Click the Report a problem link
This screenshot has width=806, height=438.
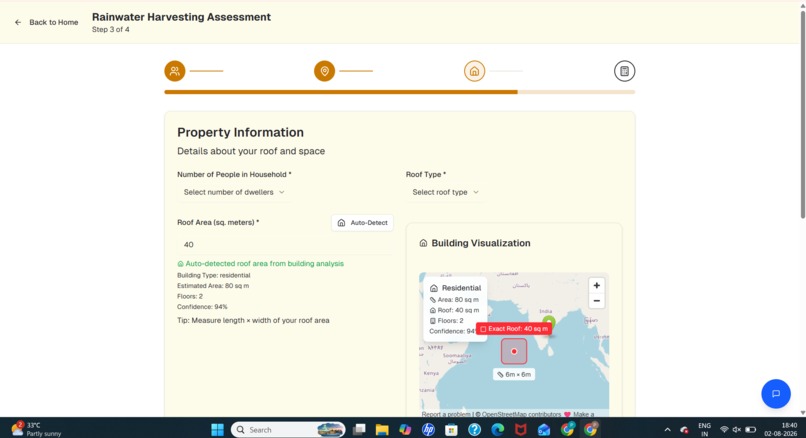446,414
